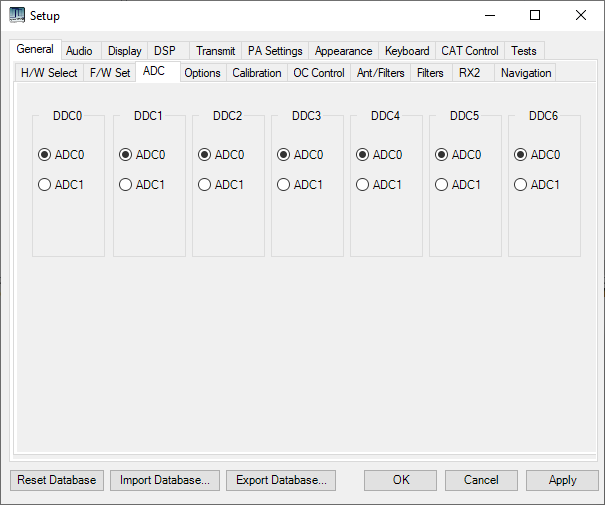
Task: Select ADC0 for DDC2
Action: [x=221, y=155]
